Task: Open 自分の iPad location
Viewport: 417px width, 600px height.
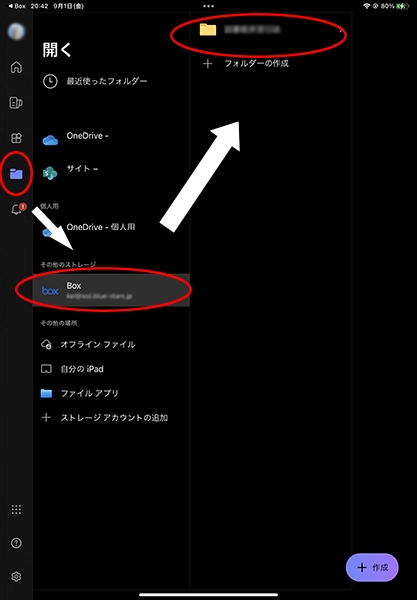Action: [x=111, y=369]
